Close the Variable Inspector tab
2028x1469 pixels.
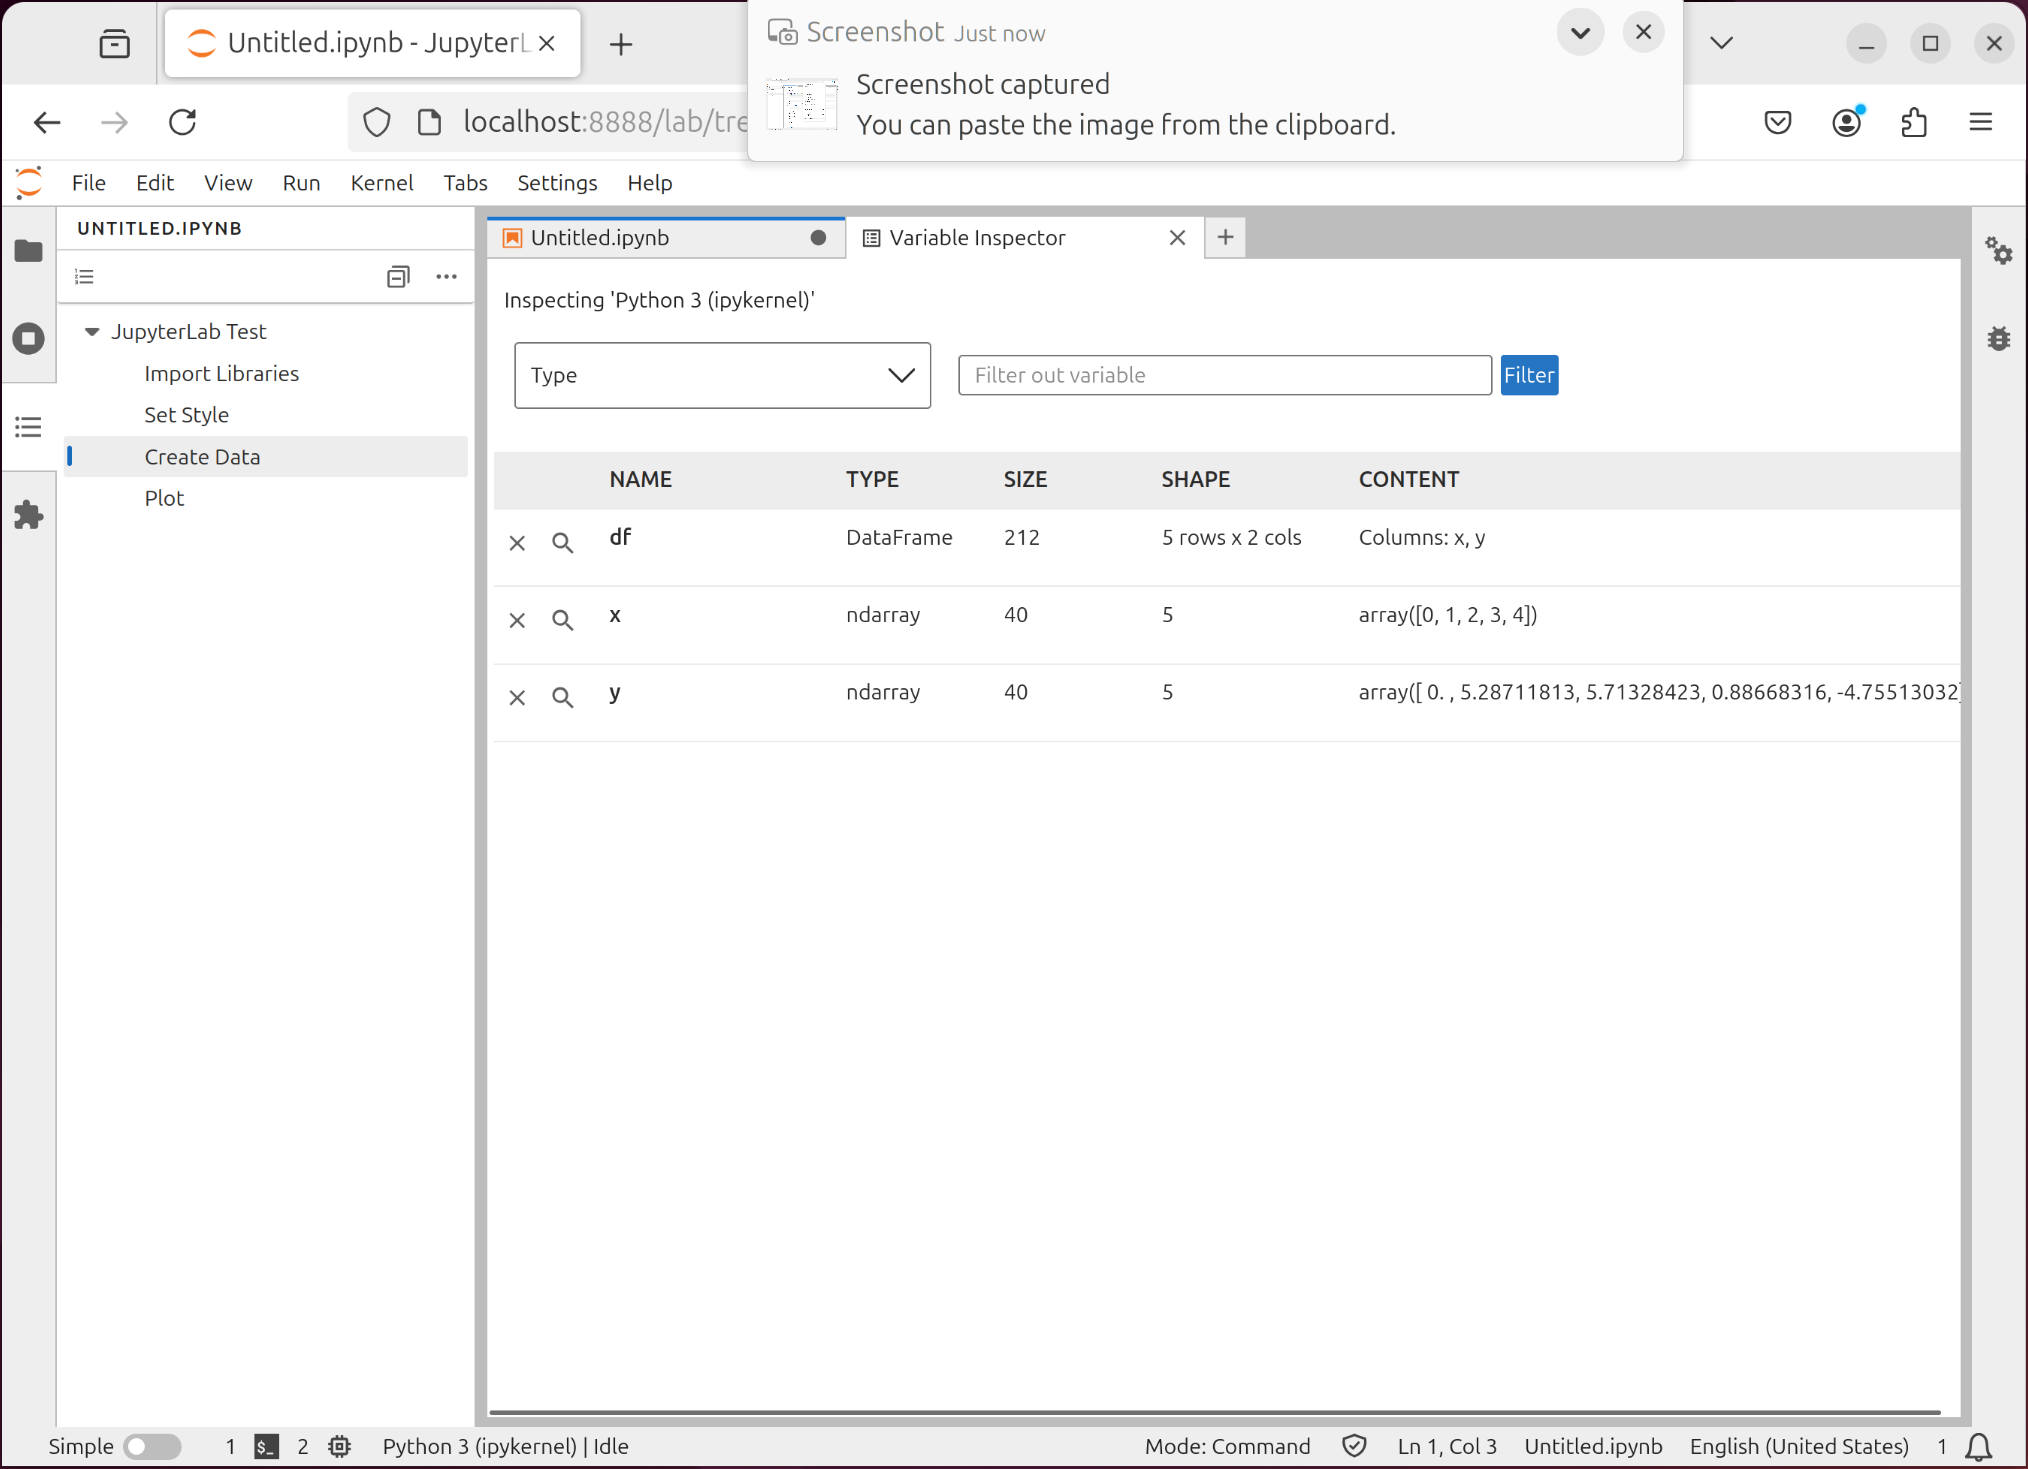point(1177,238)
